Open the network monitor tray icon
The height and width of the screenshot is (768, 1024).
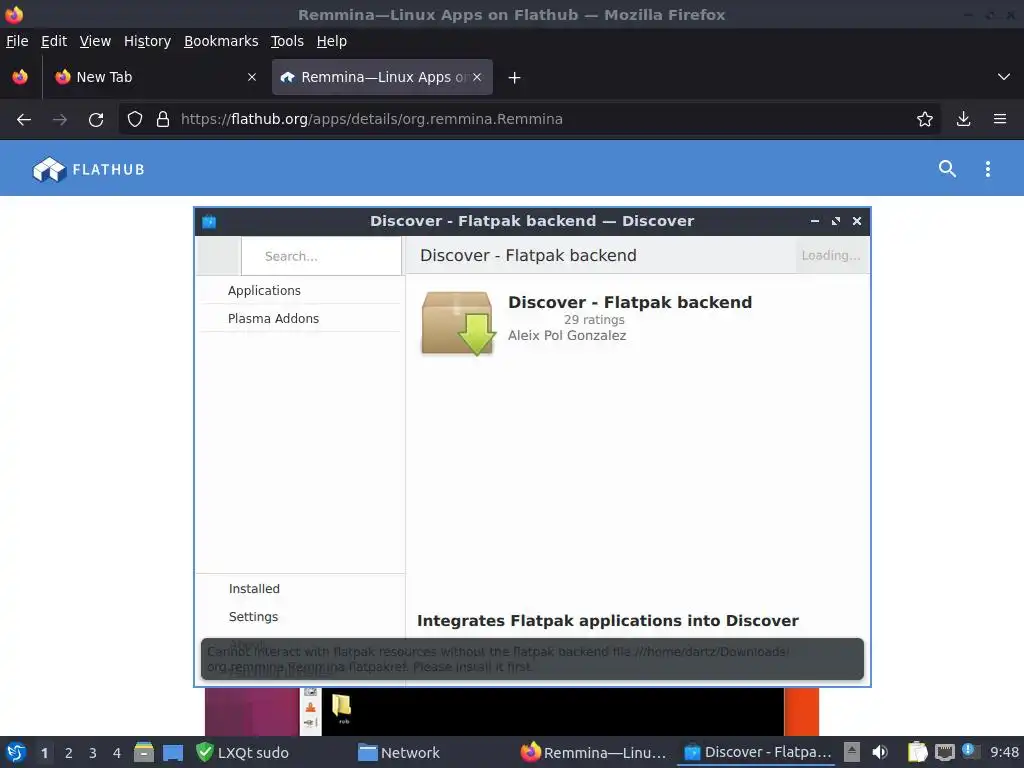point(944,752)
